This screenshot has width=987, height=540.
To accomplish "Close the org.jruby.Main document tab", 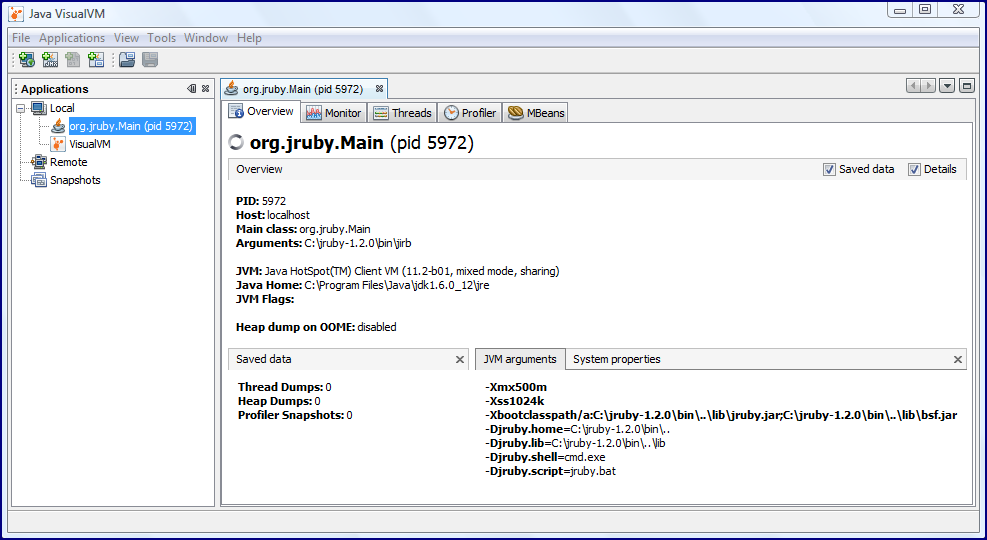I will coord(379,89).
